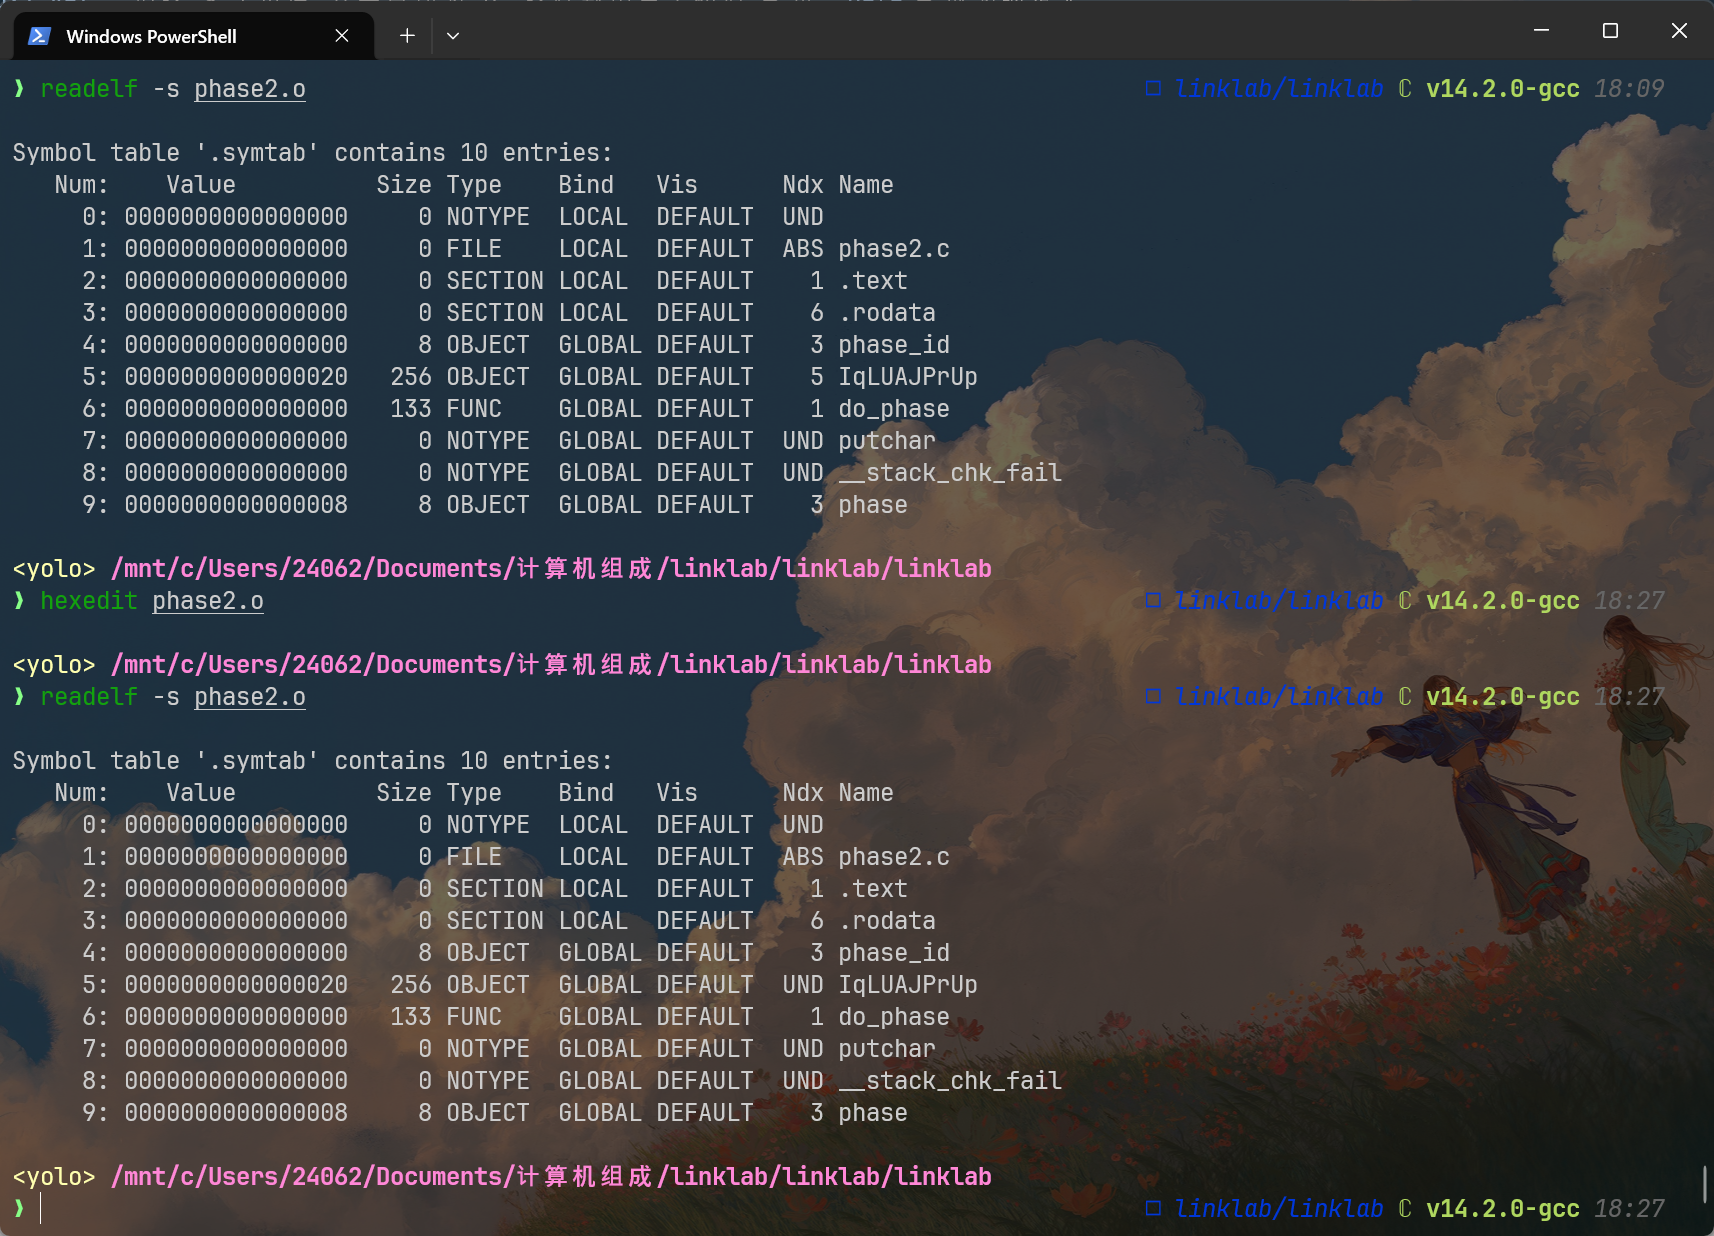Screen dimensions: 1714x1236
Task: Click the IqLUAJPrUp symbol with UND index
Action: (907, 985)
